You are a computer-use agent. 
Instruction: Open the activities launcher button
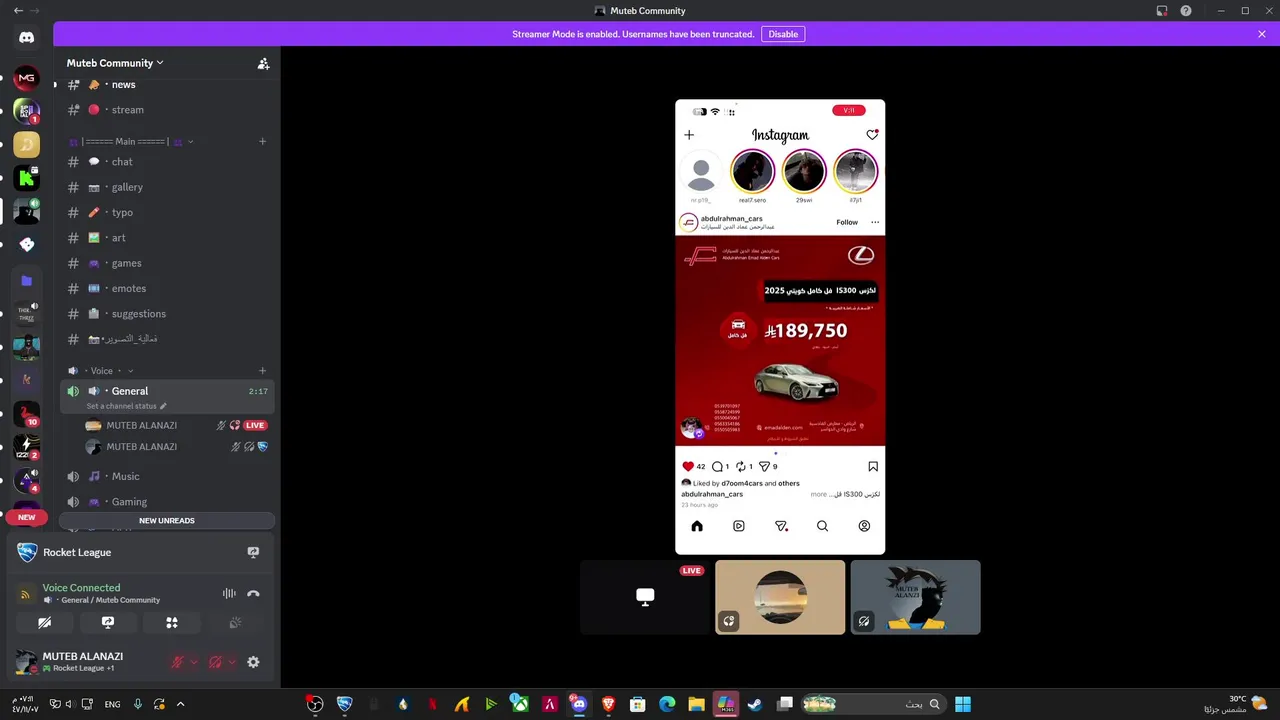click(171, 622)
